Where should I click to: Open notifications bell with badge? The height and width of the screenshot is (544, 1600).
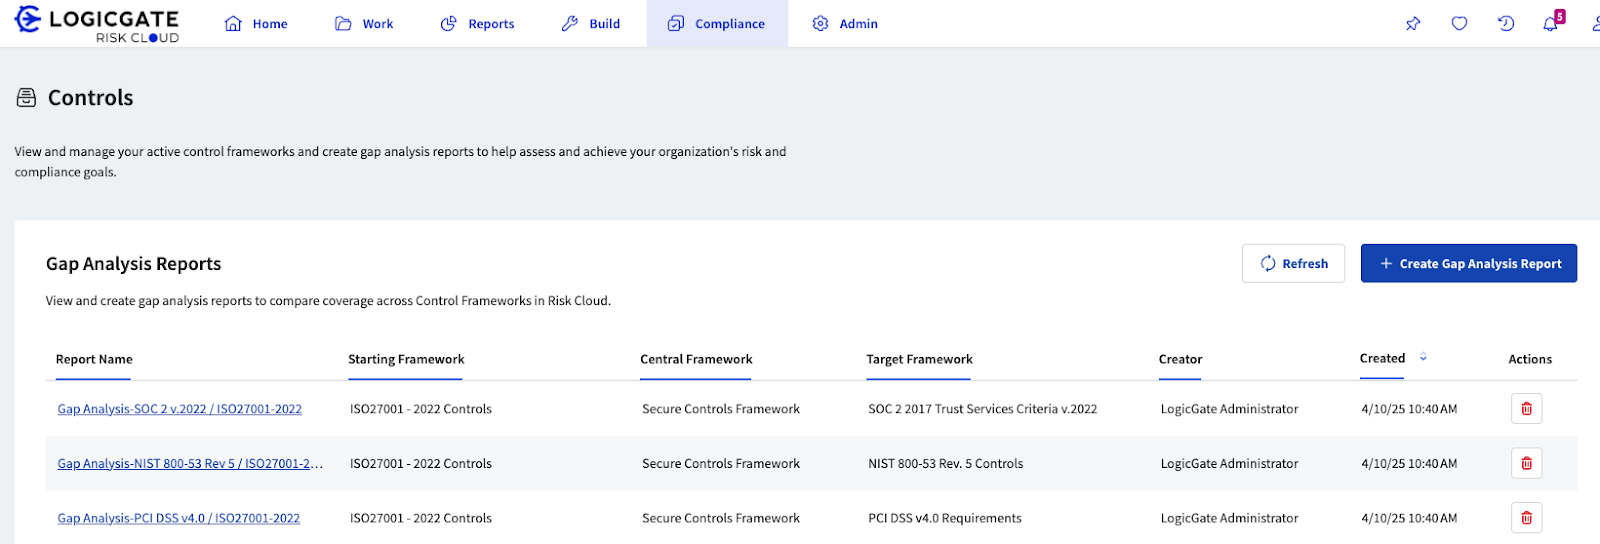[x=1552, y=22]
